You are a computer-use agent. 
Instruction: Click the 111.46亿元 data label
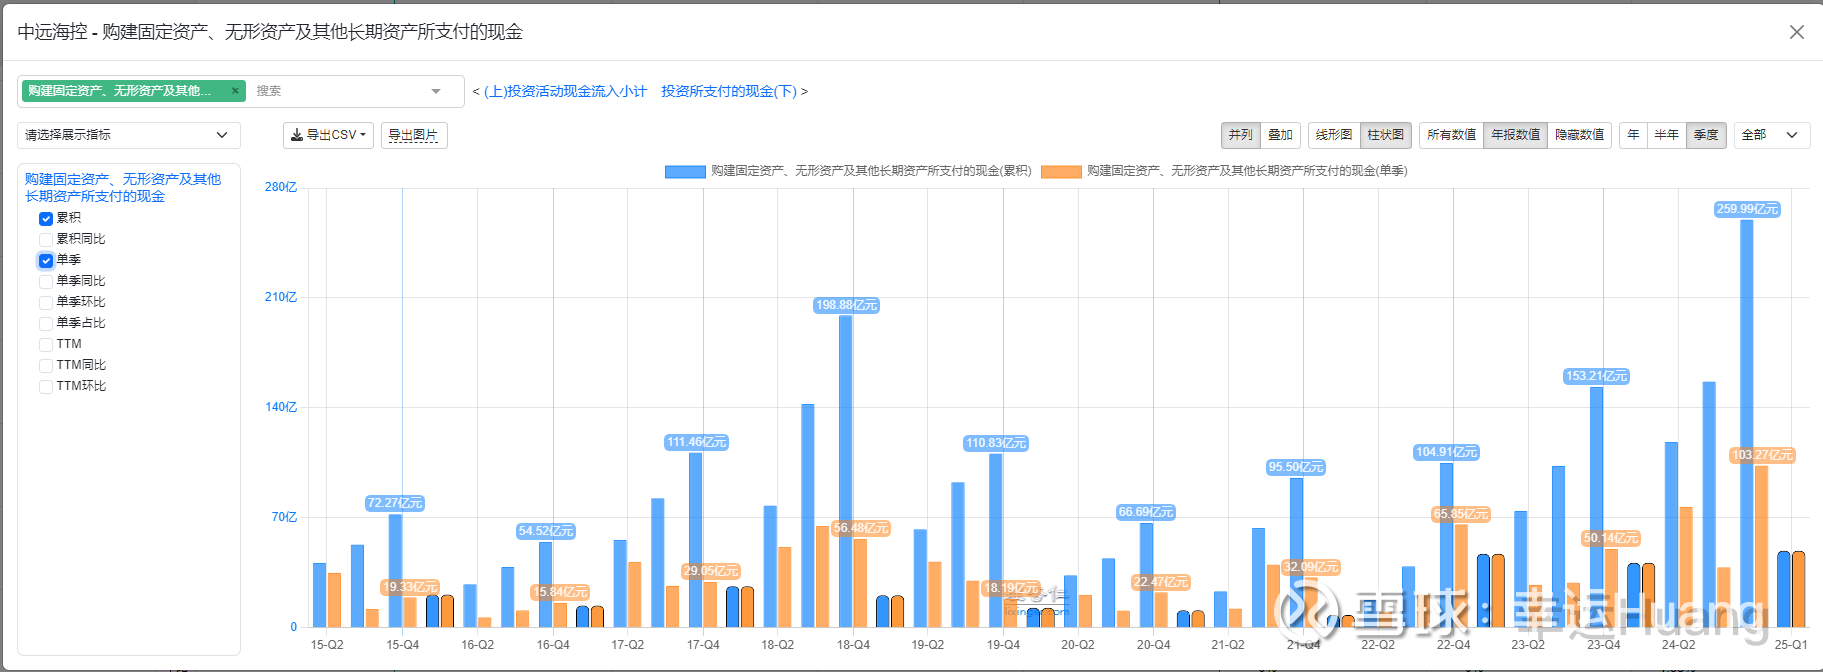pos(697,442)
